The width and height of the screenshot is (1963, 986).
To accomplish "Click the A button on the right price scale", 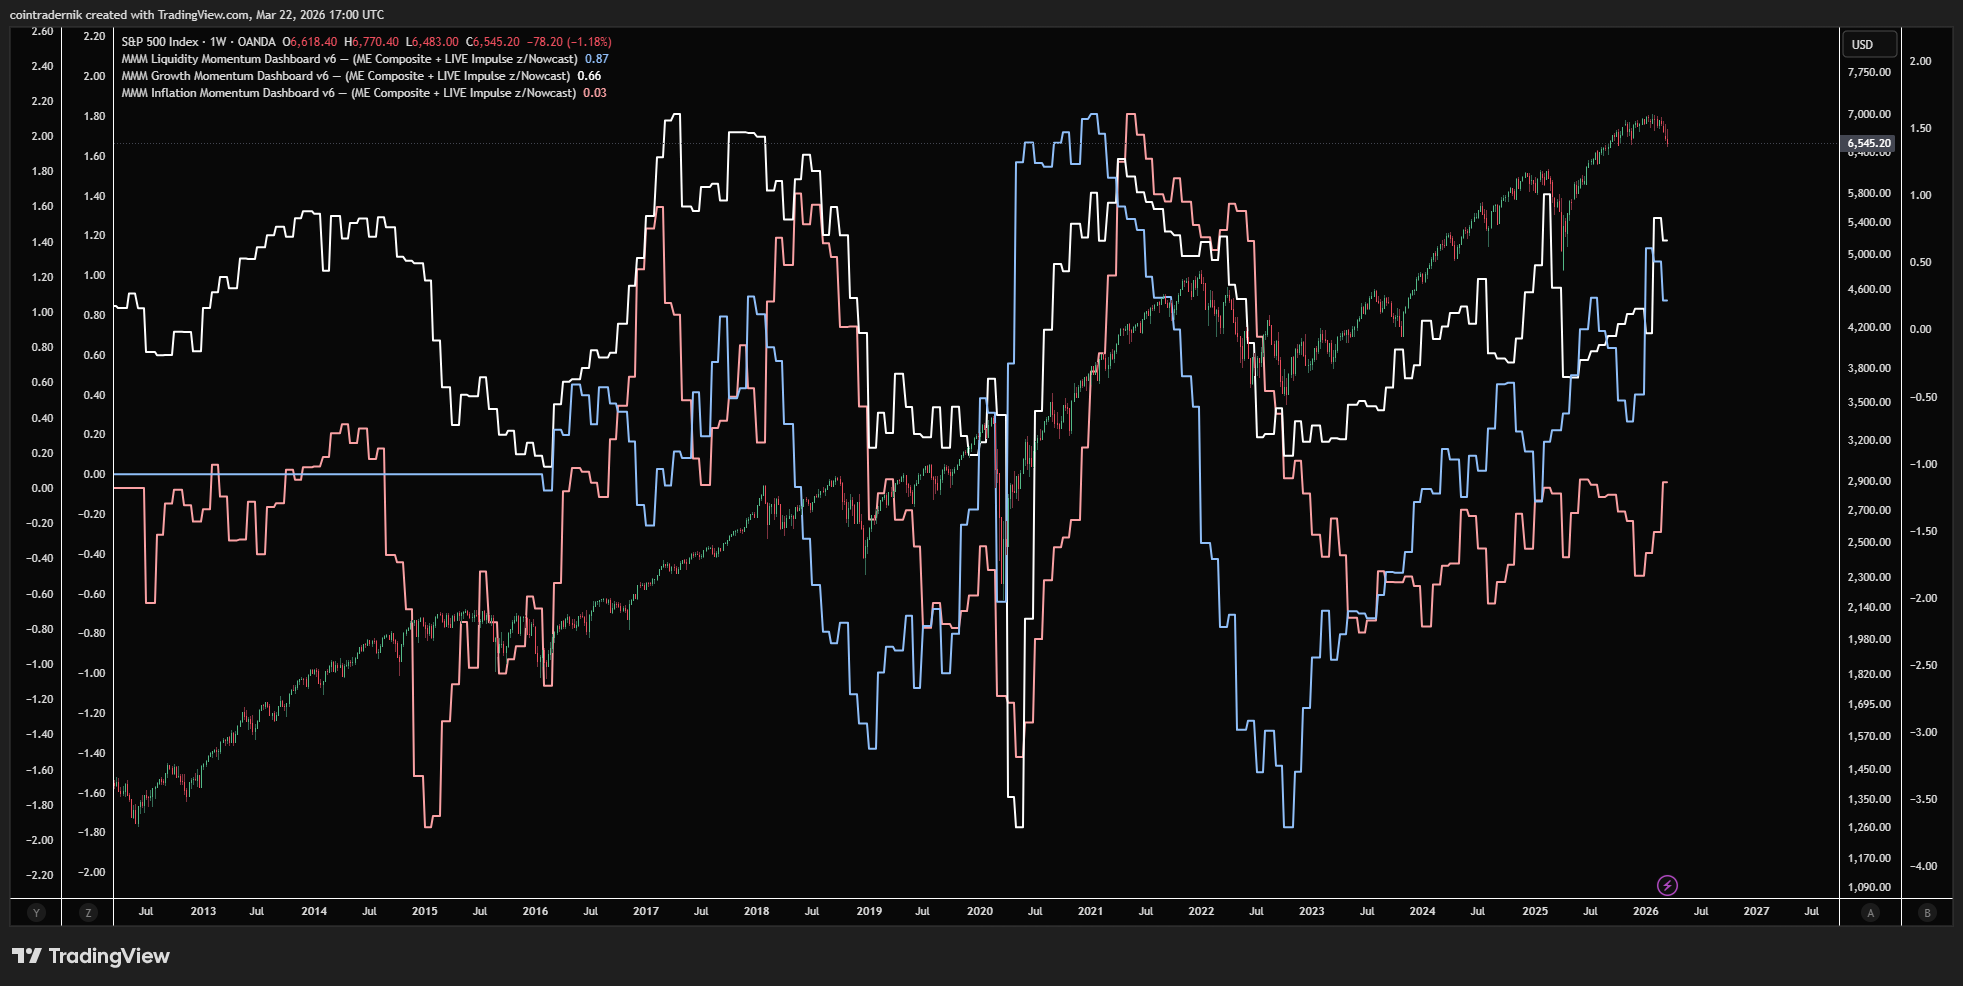I will 1869,912.
